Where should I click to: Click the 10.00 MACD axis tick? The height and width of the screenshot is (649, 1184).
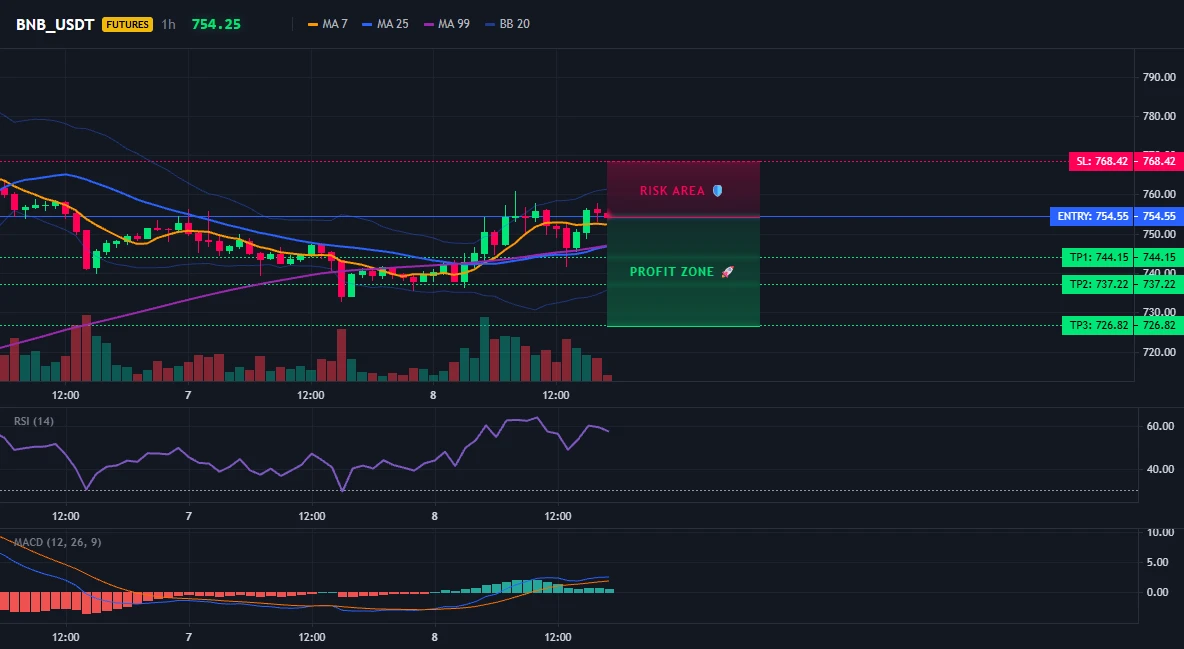(x=1161, y=533)
